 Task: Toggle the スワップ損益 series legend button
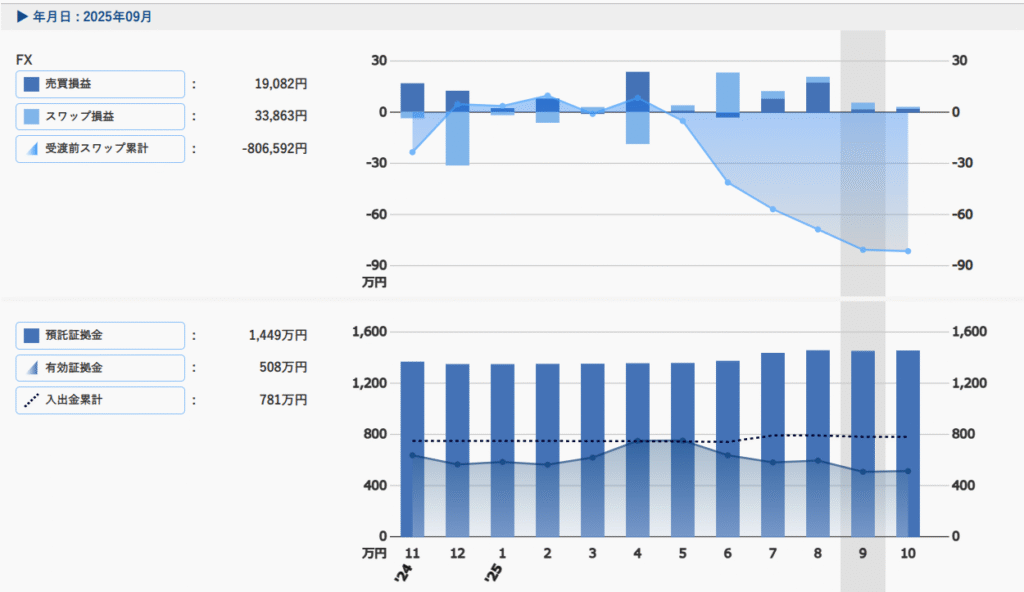coord(100,116)
